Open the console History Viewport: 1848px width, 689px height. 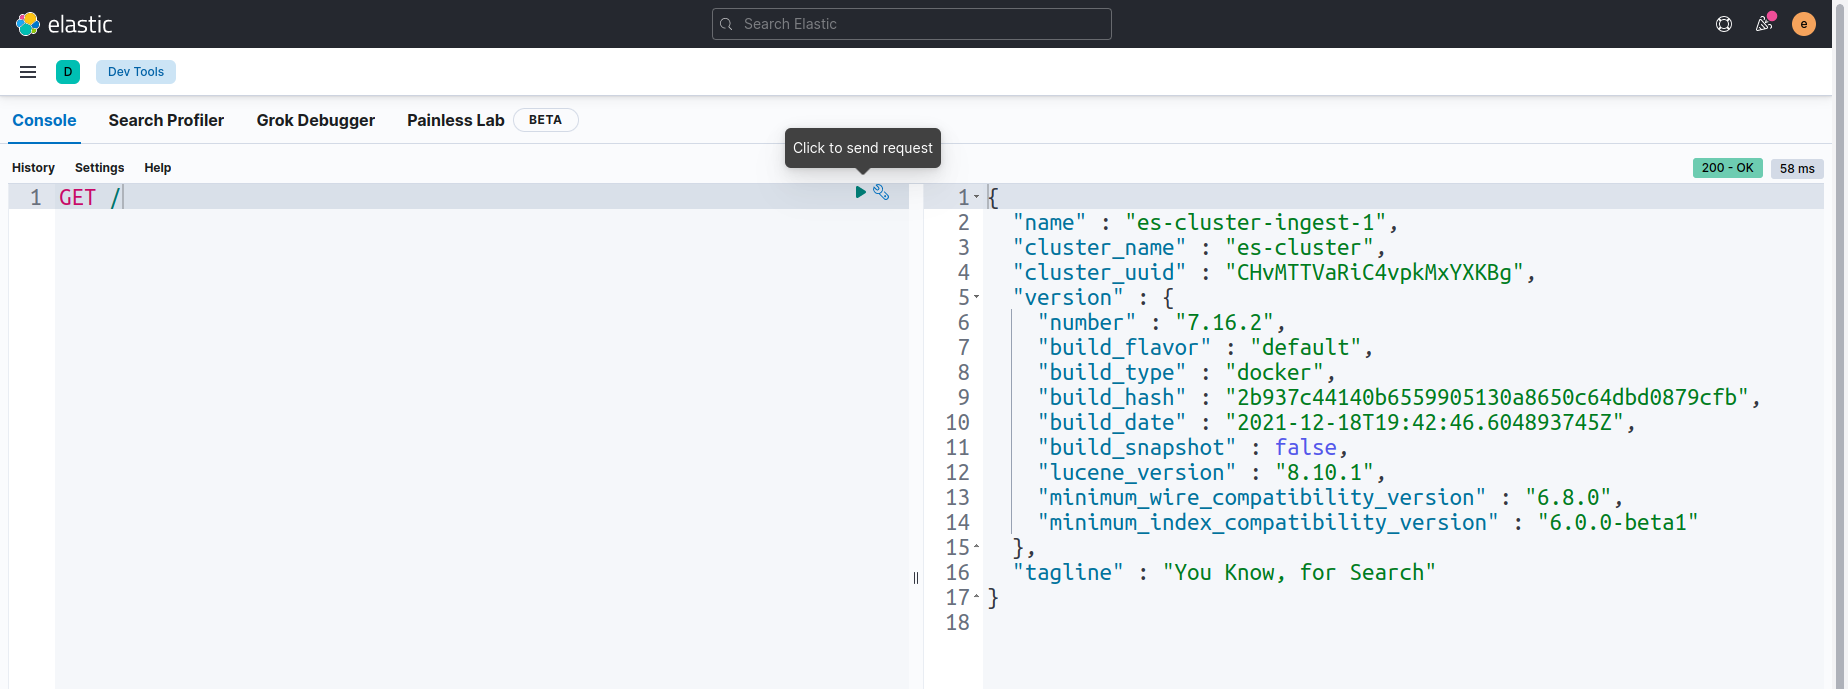33,168
